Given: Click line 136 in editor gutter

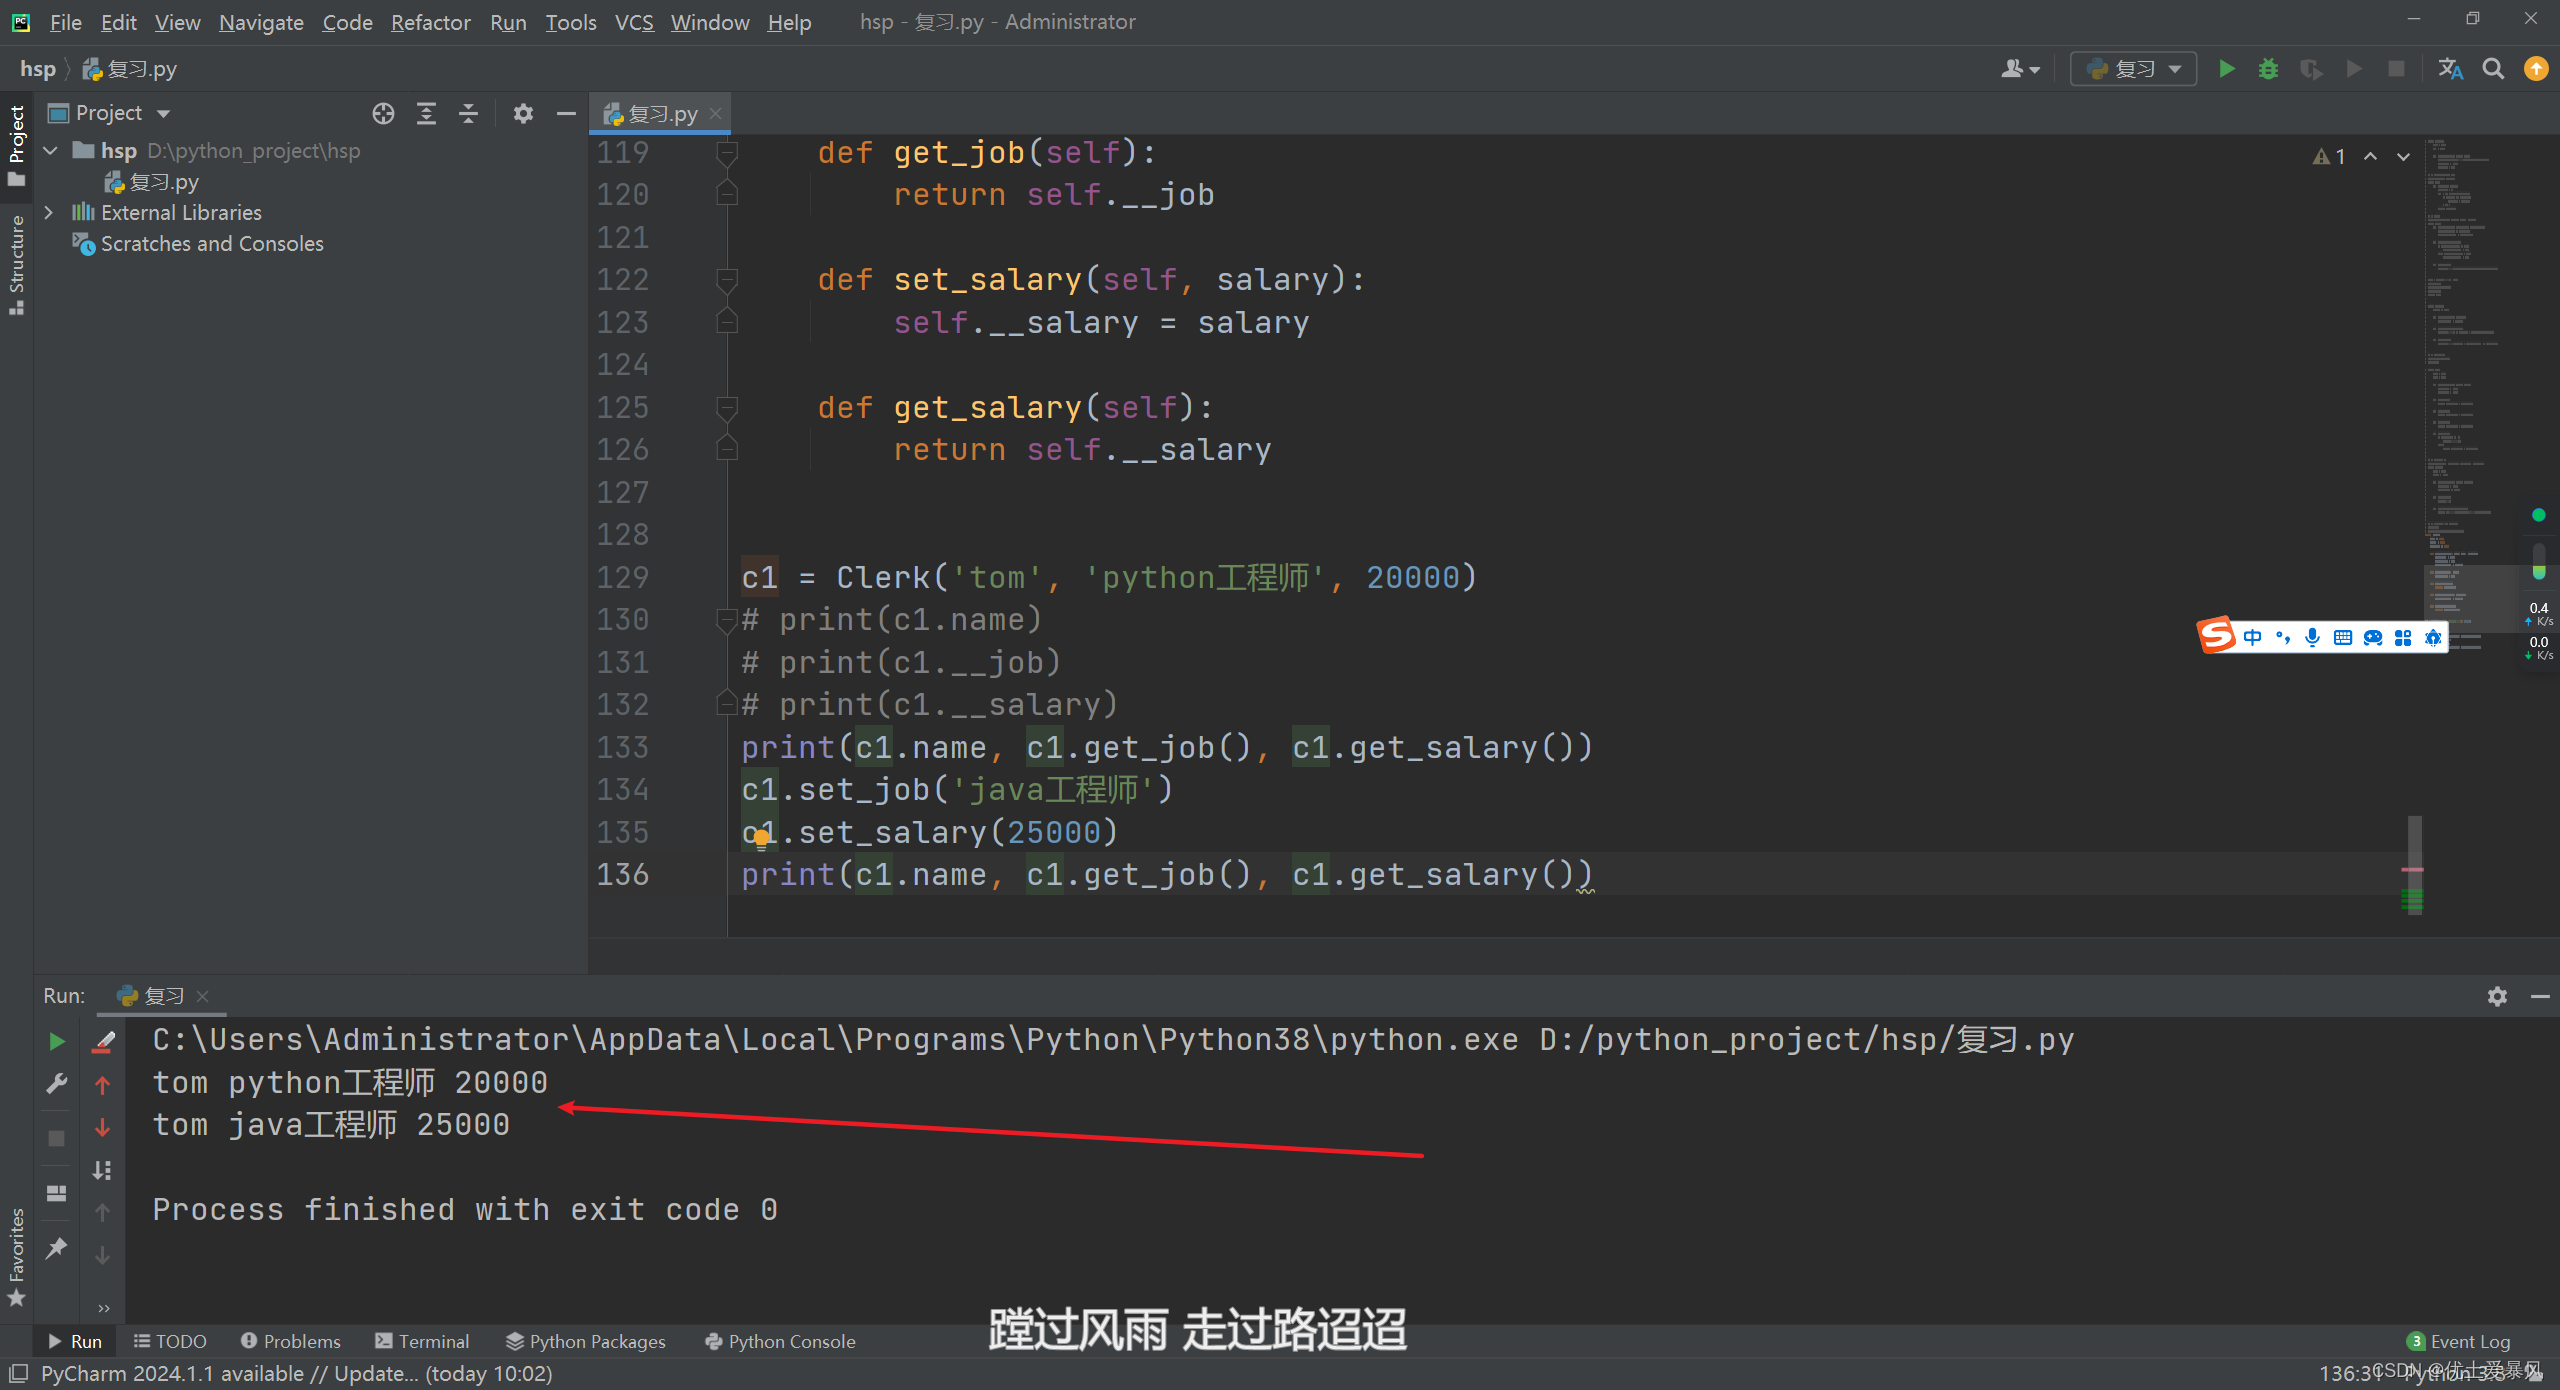Looking at the screenshot, I should [x=622, y=875].
